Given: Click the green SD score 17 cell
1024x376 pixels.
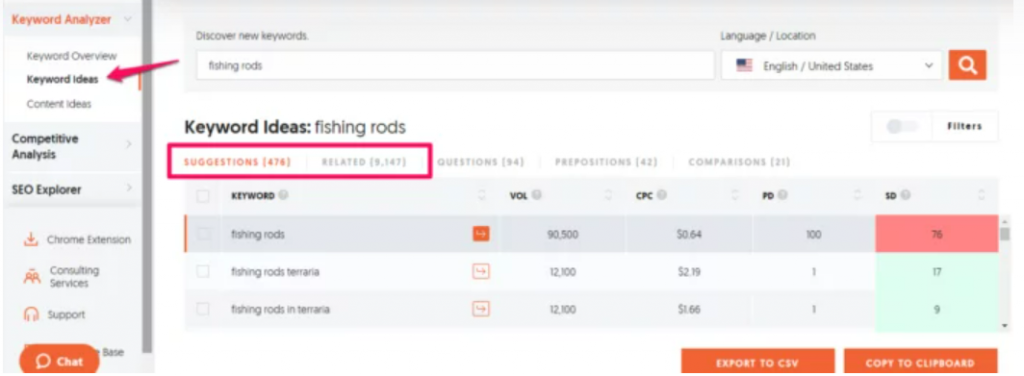Looking at the screenshot, I should coord(936,272).
